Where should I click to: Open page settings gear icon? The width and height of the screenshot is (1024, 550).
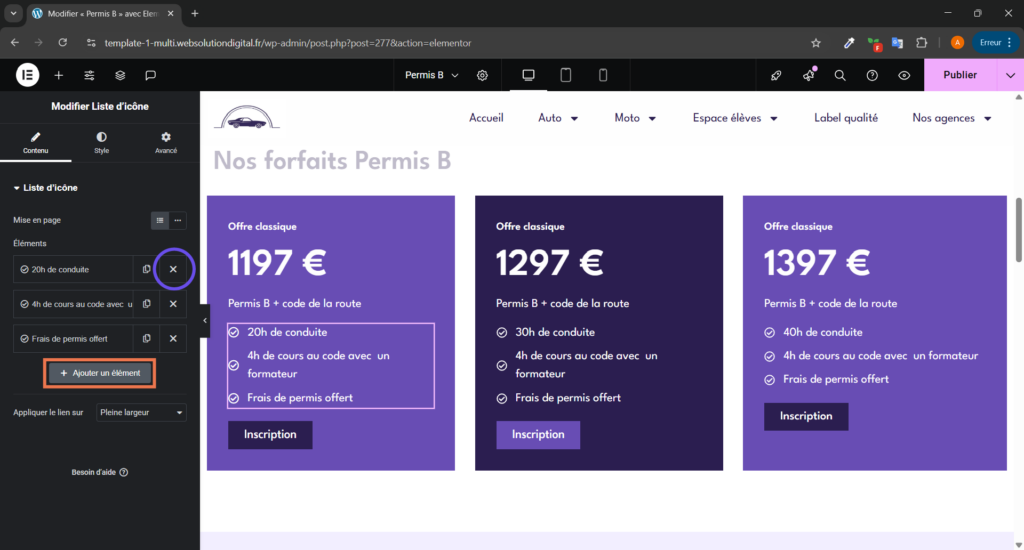pyautogui.click(x=483, y=75)
